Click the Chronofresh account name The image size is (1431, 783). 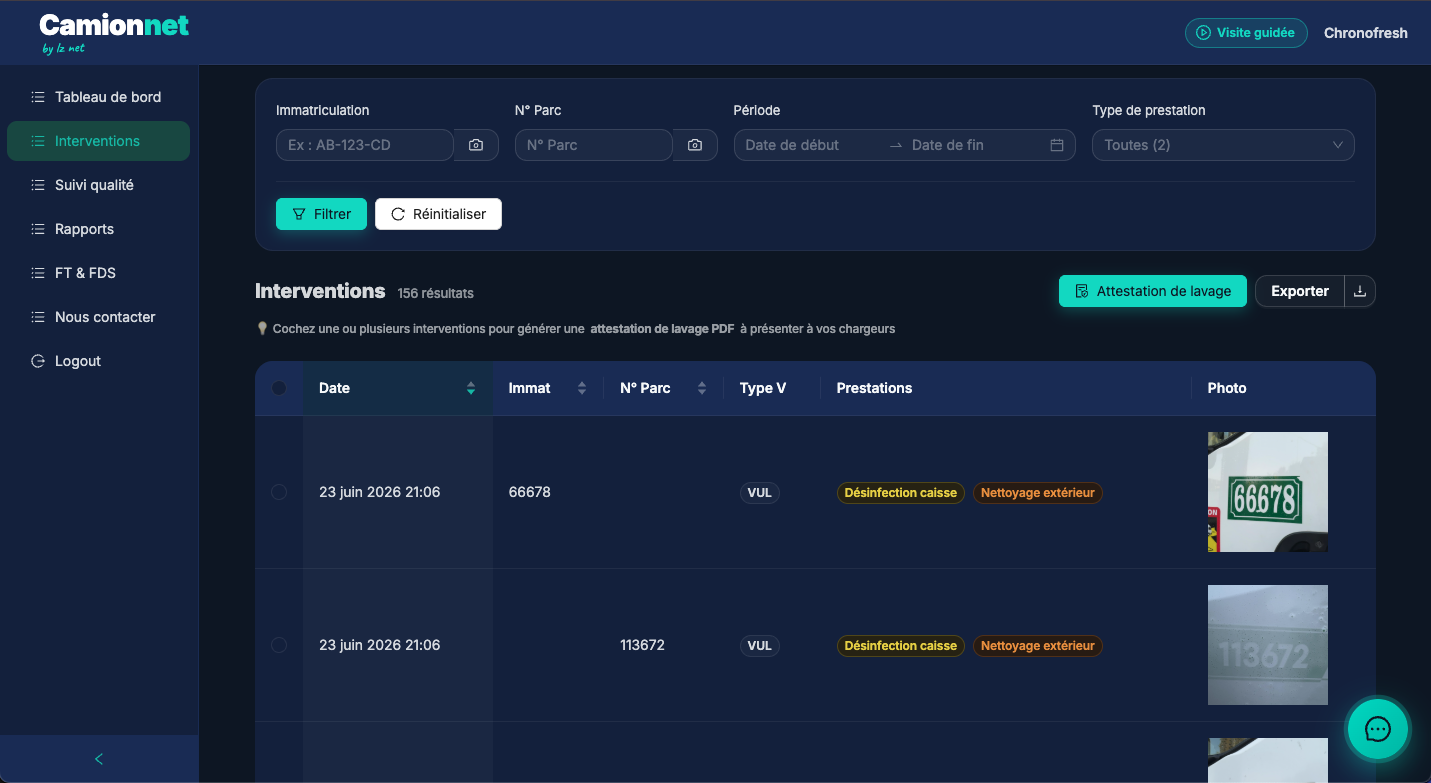(x=1366, y=33)
